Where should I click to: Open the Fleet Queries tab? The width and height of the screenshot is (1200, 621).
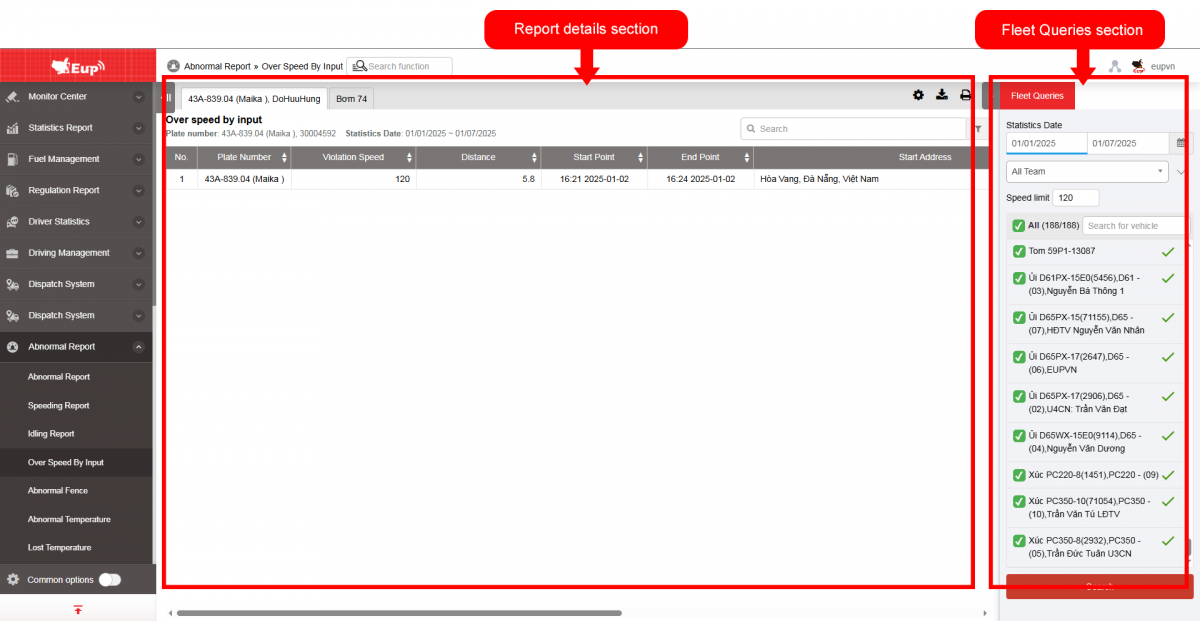[x=1037, y=96]
